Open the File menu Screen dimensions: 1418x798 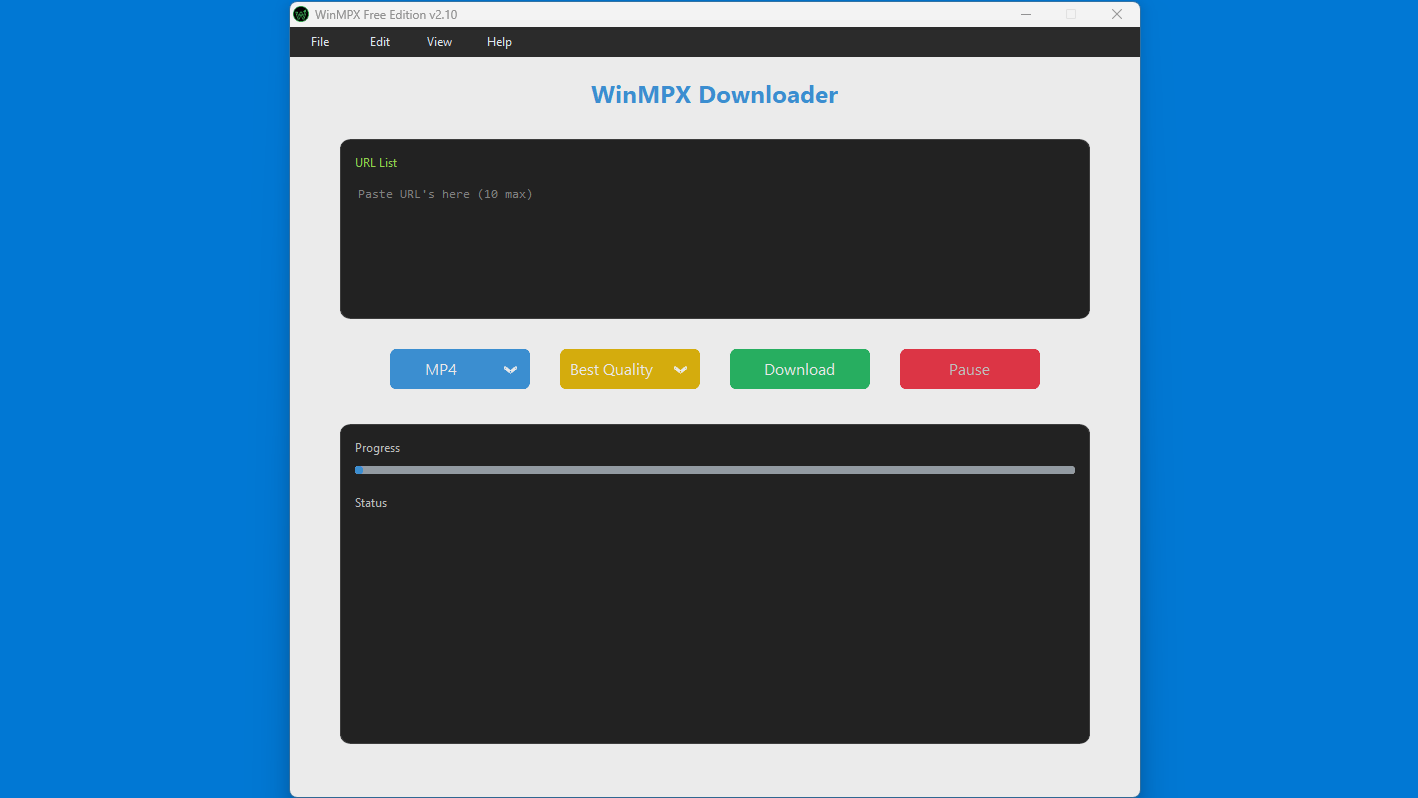(x=319, y=41)
